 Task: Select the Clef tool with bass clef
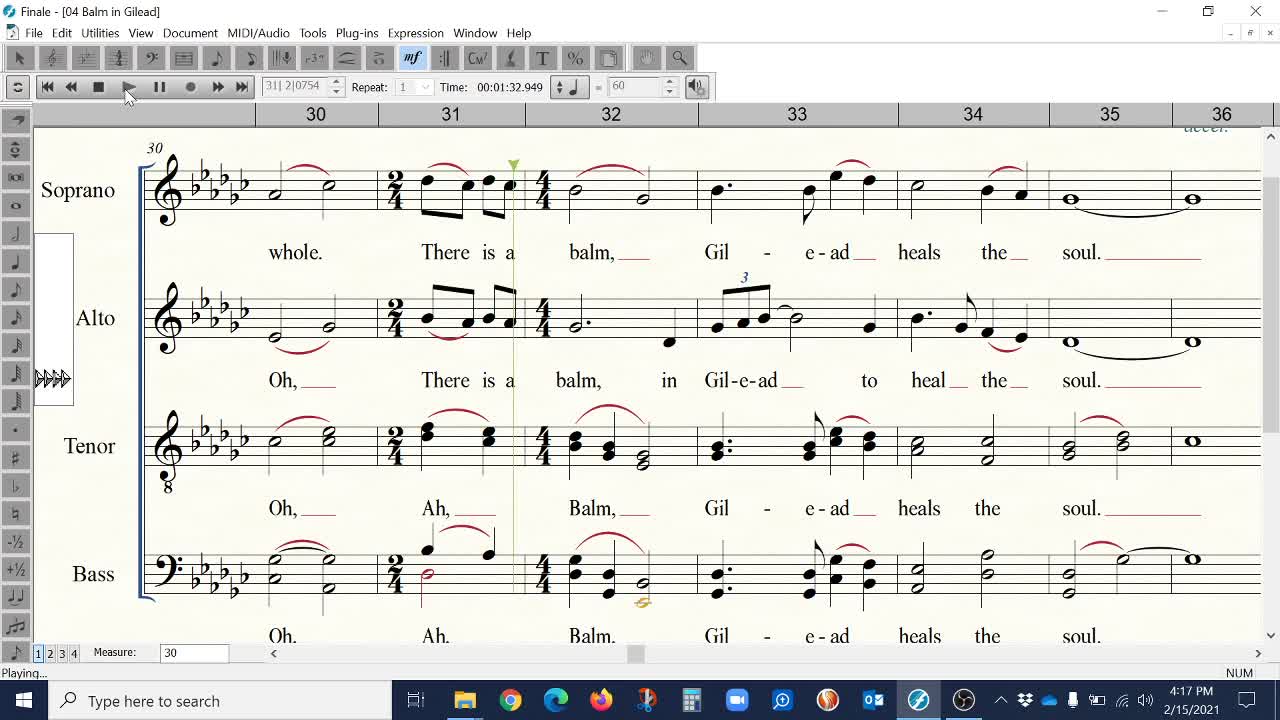(151, 58)
